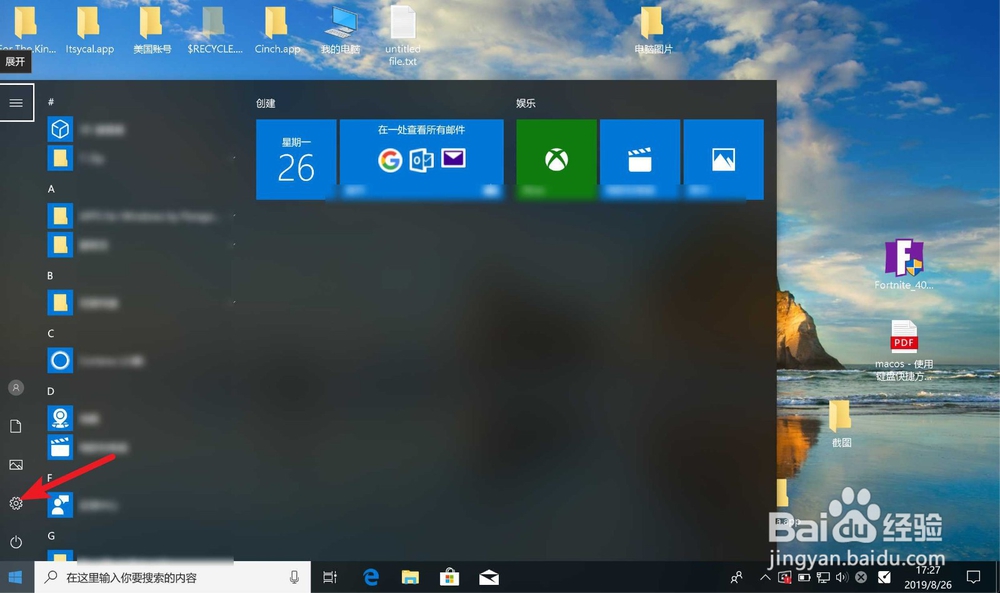Click the People icon in the taskbar
Screen dimensions: 1000x593
click(737, 577)
